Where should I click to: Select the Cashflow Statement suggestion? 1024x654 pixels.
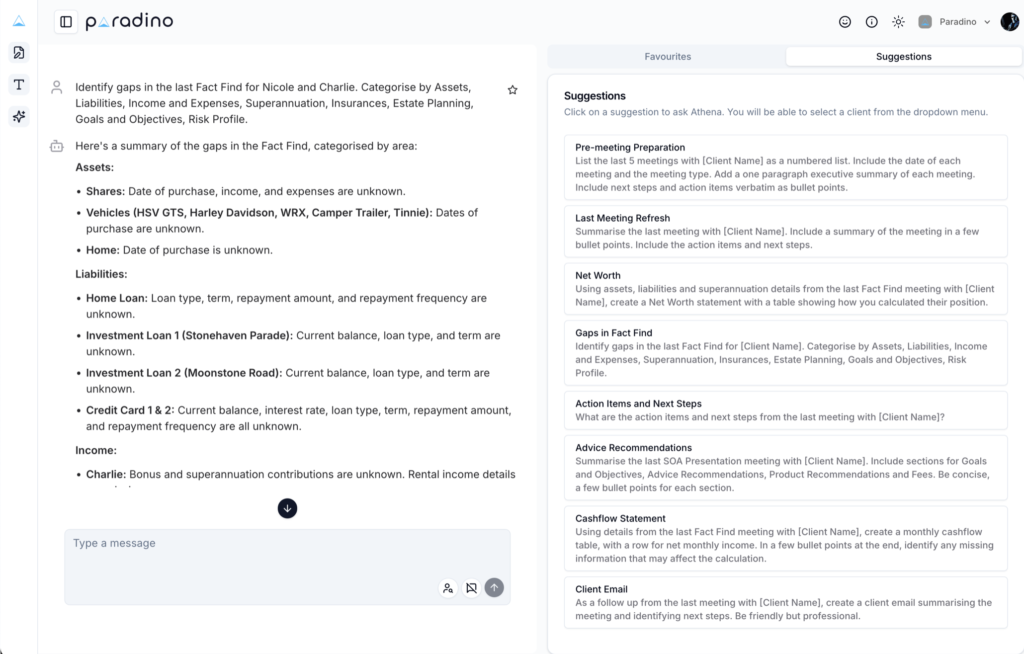coord(785,538)
